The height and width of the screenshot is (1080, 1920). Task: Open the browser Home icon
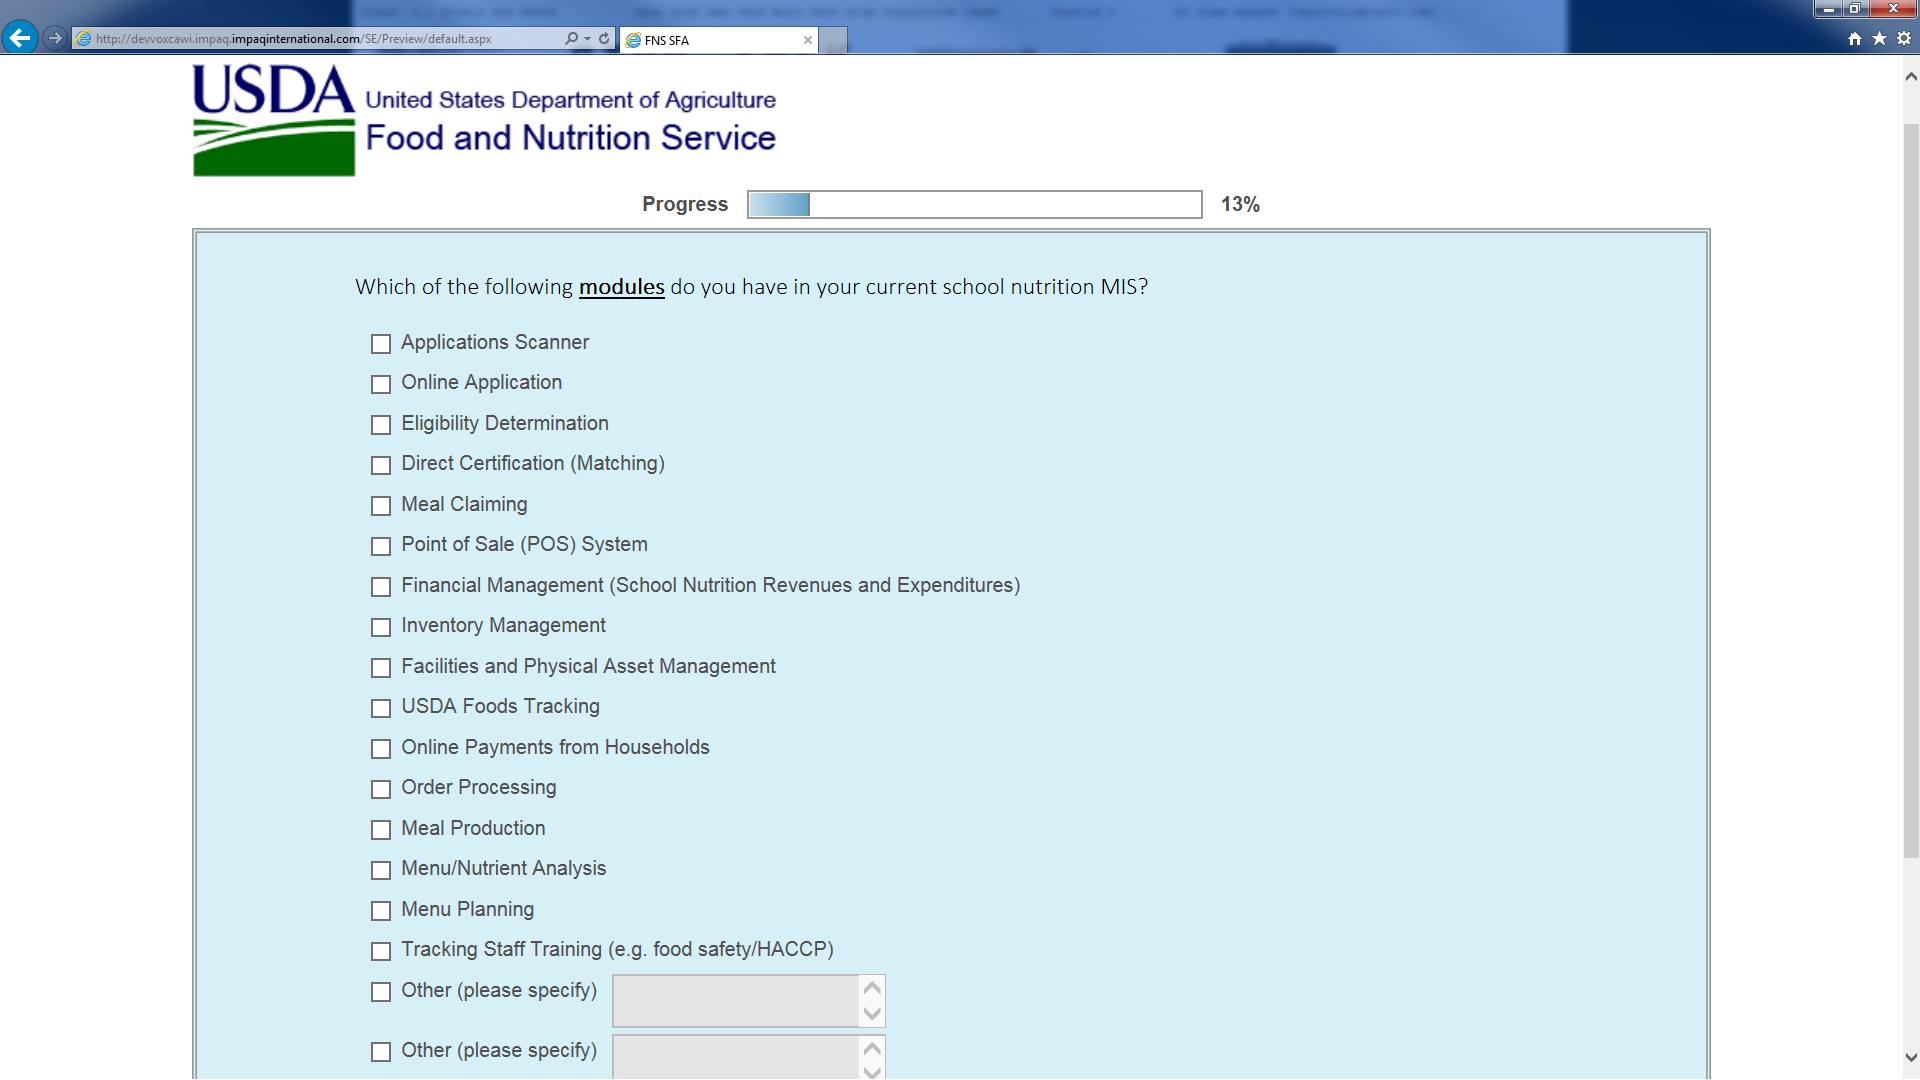(1854, 39)
